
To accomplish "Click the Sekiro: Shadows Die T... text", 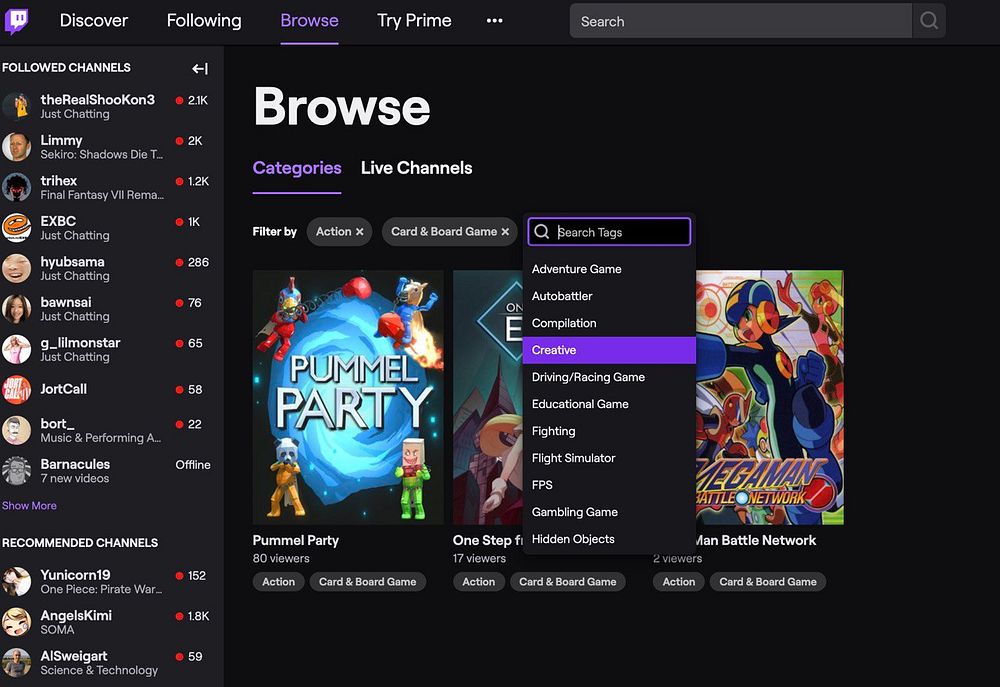I will click(x=101, y=154).
